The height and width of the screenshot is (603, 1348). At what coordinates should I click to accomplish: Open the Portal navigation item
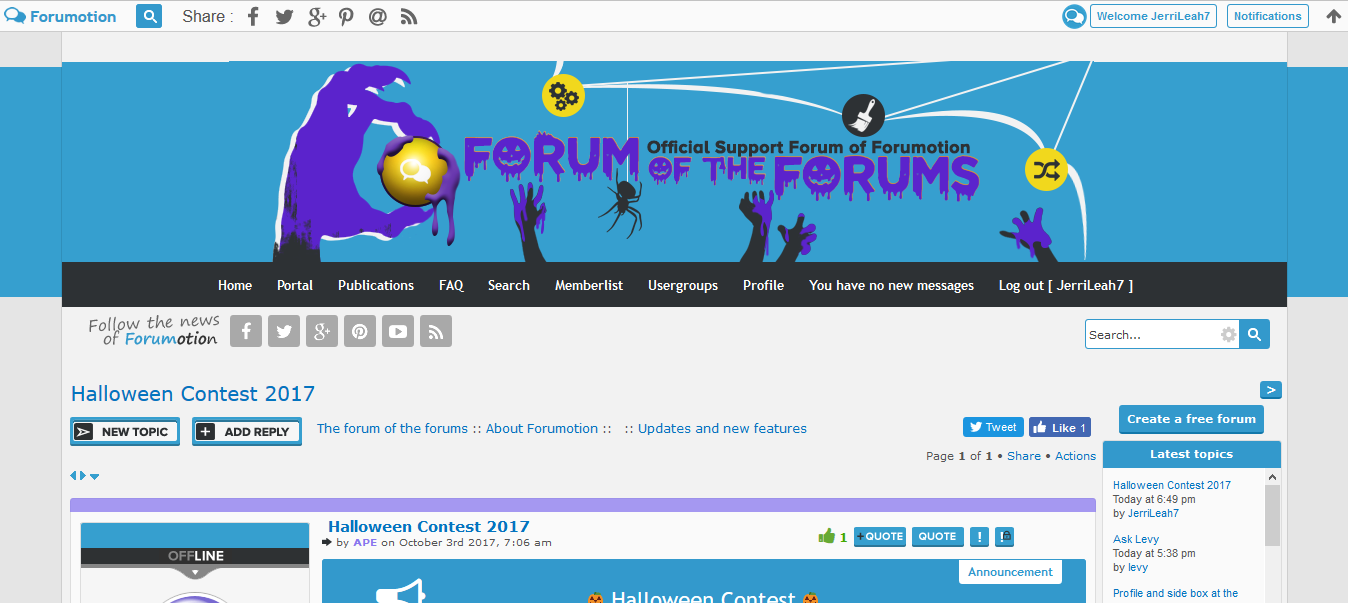coord(295,285)
